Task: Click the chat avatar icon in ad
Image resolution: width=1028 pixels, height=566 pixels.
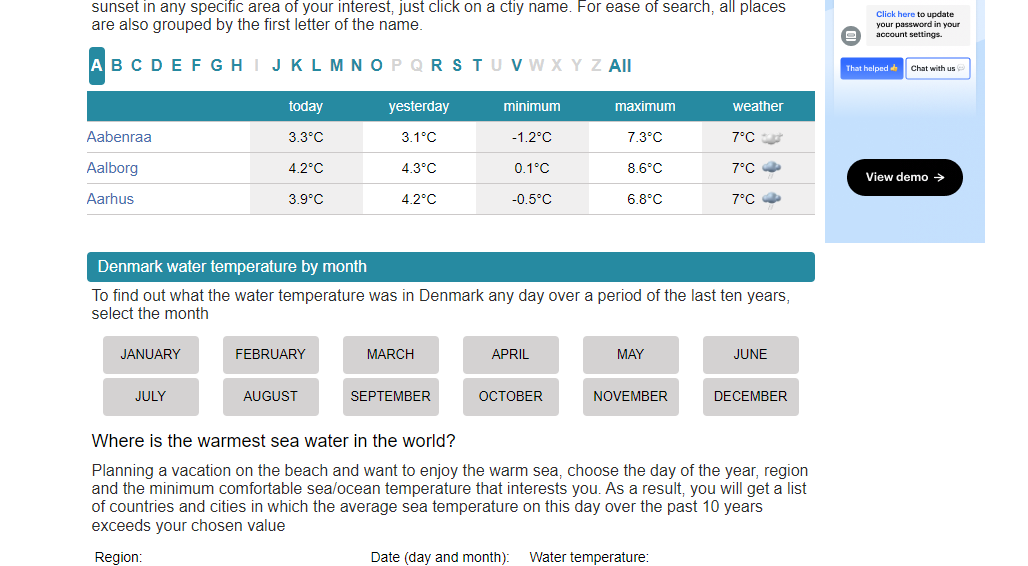Action: click(851, 35)
